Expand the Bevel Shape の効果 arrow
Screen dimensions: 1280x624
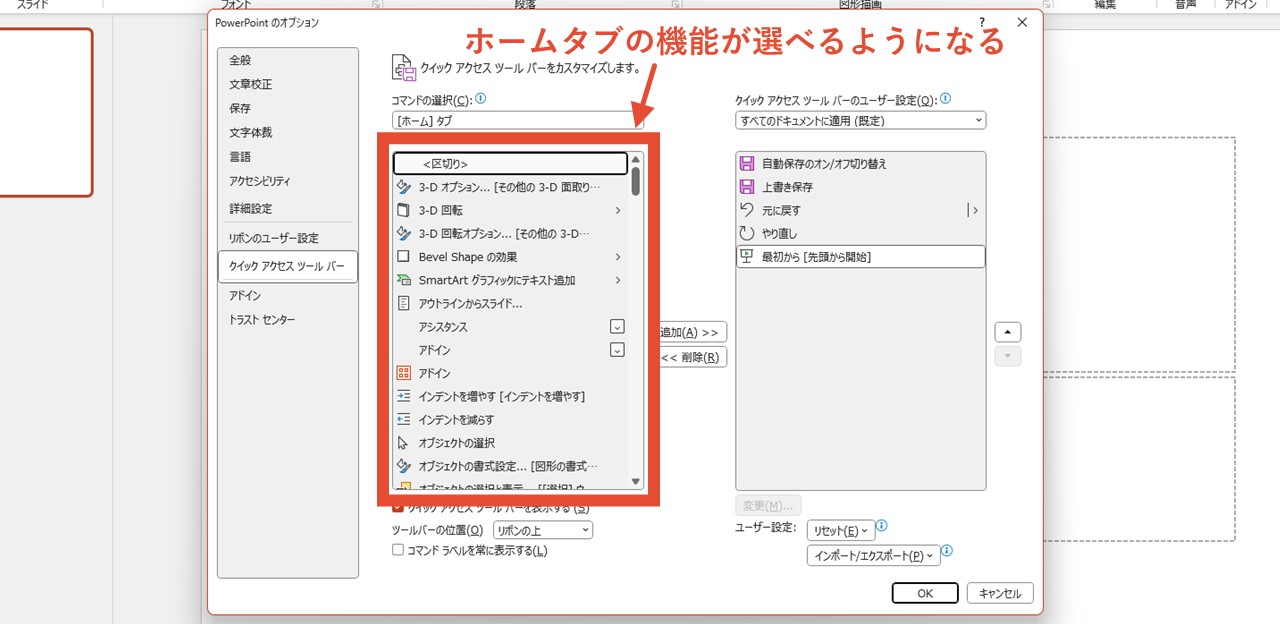point(618,257)
